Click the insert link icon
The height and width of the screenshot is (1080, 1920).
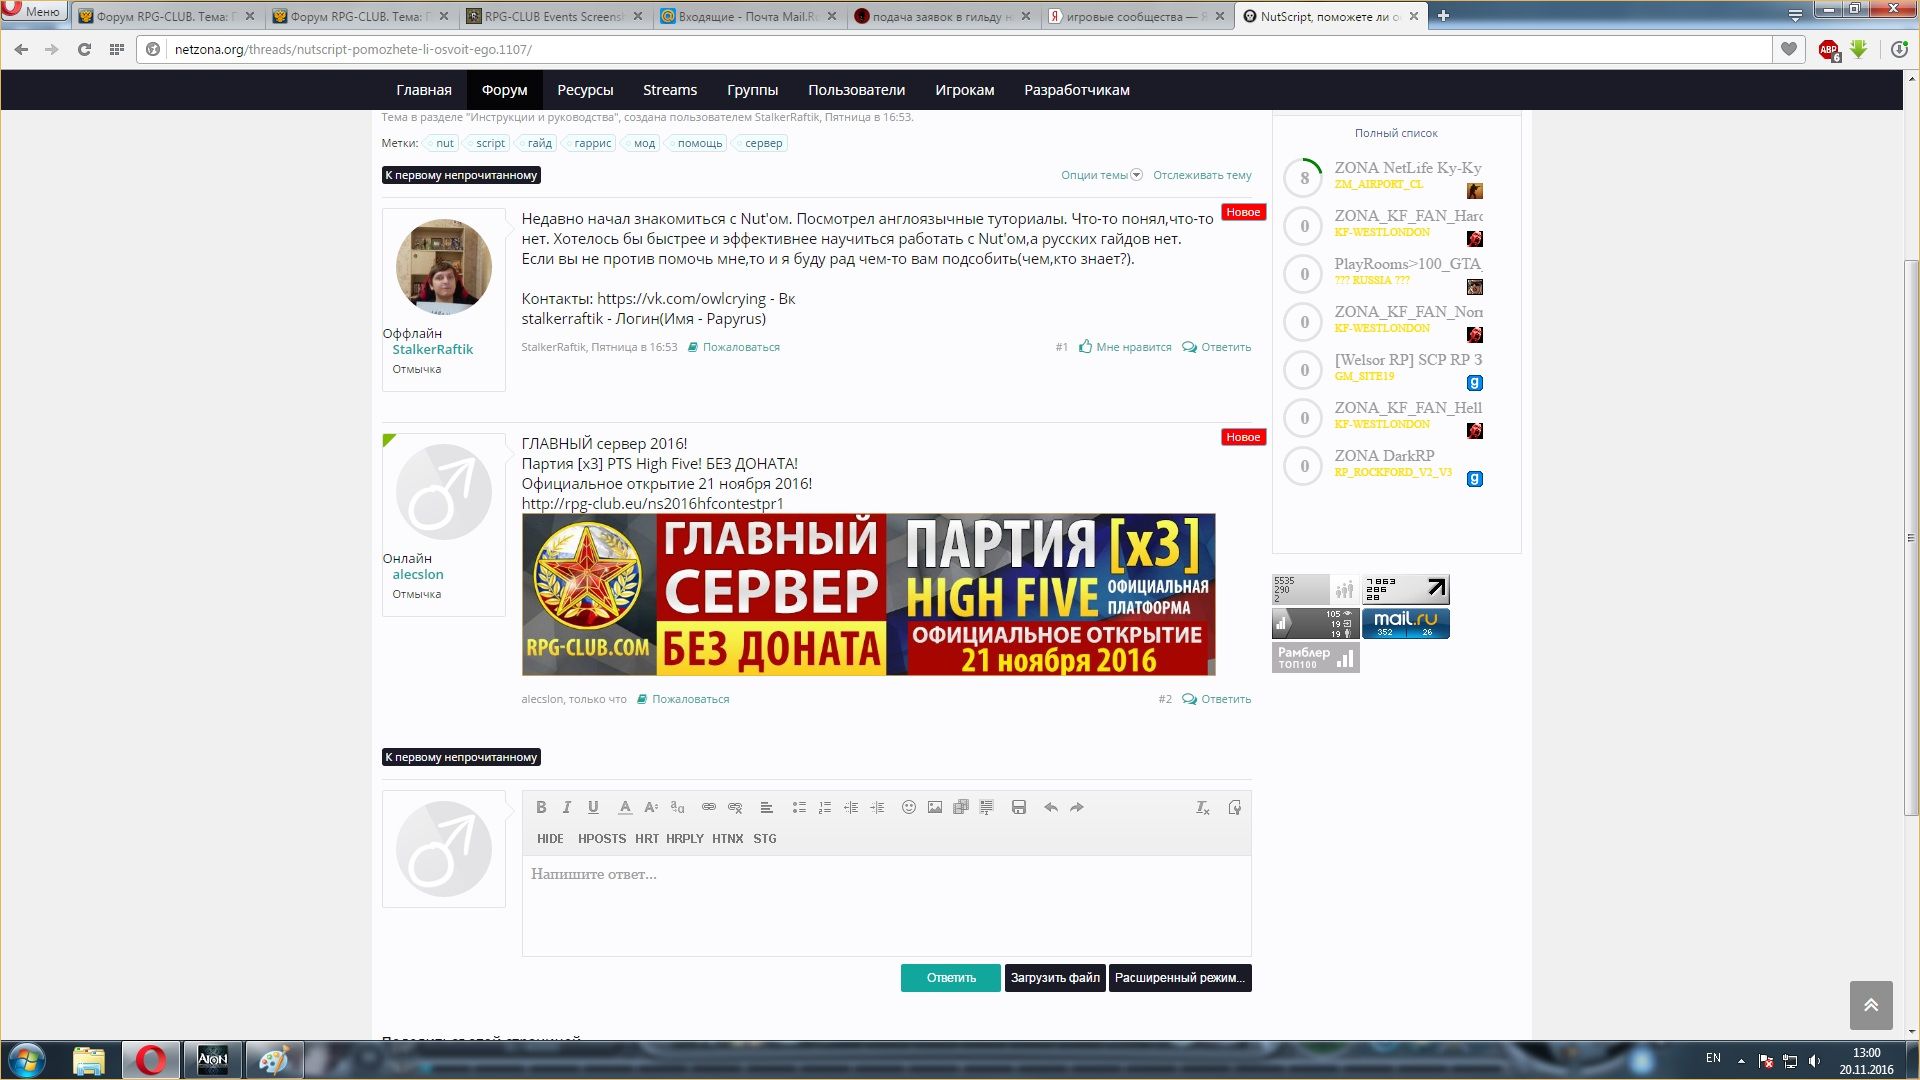coord(709,807)
